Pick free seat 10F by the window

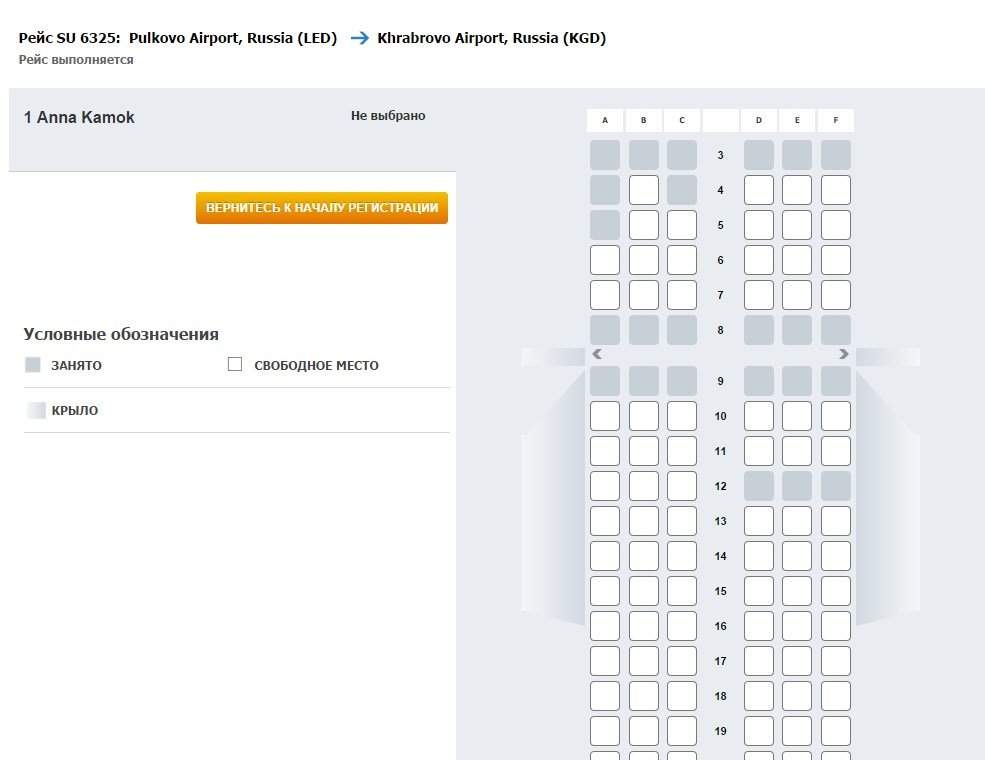coord(835,416)
